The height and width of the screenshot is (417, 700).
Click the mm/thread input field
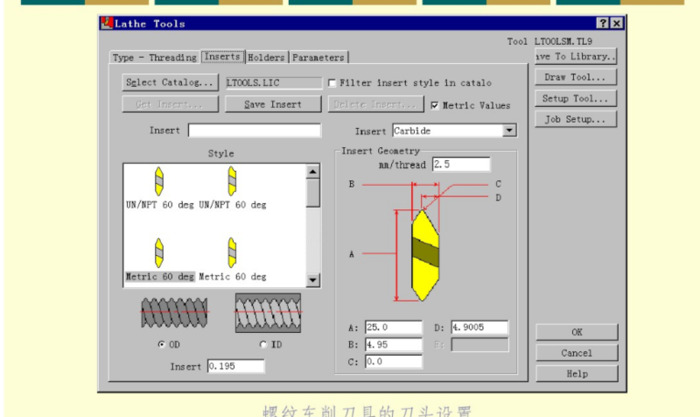461,164
